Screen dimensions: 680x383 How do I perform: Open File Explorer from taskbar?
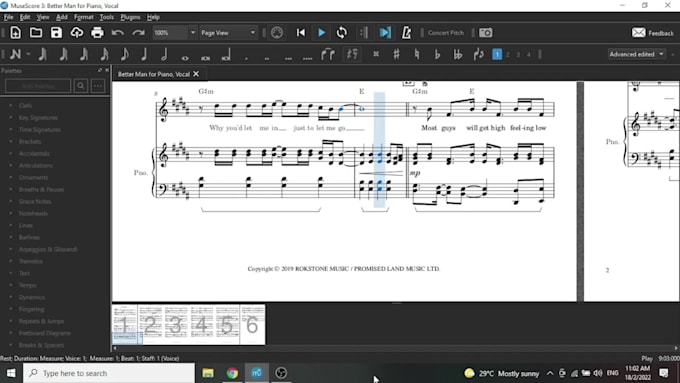pyautogui.click(x=208, y=373)
